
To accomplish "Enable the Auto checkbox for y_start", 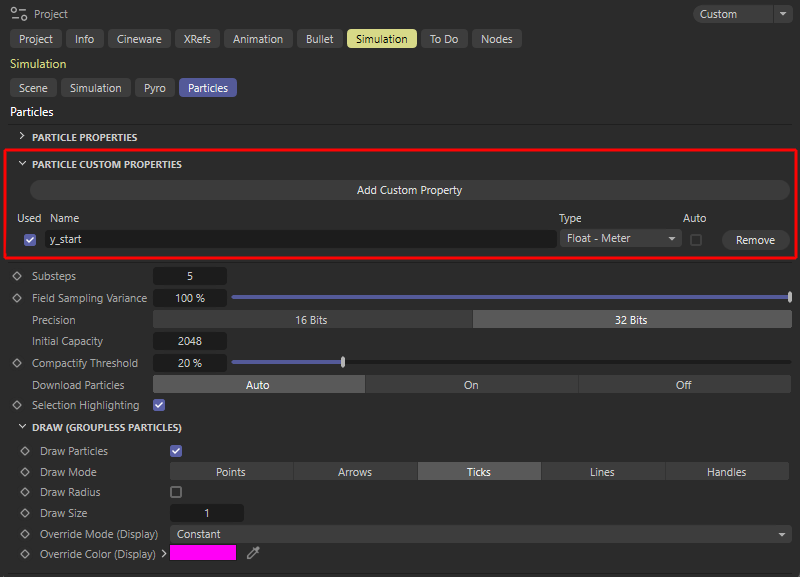I will click(696, 240).
